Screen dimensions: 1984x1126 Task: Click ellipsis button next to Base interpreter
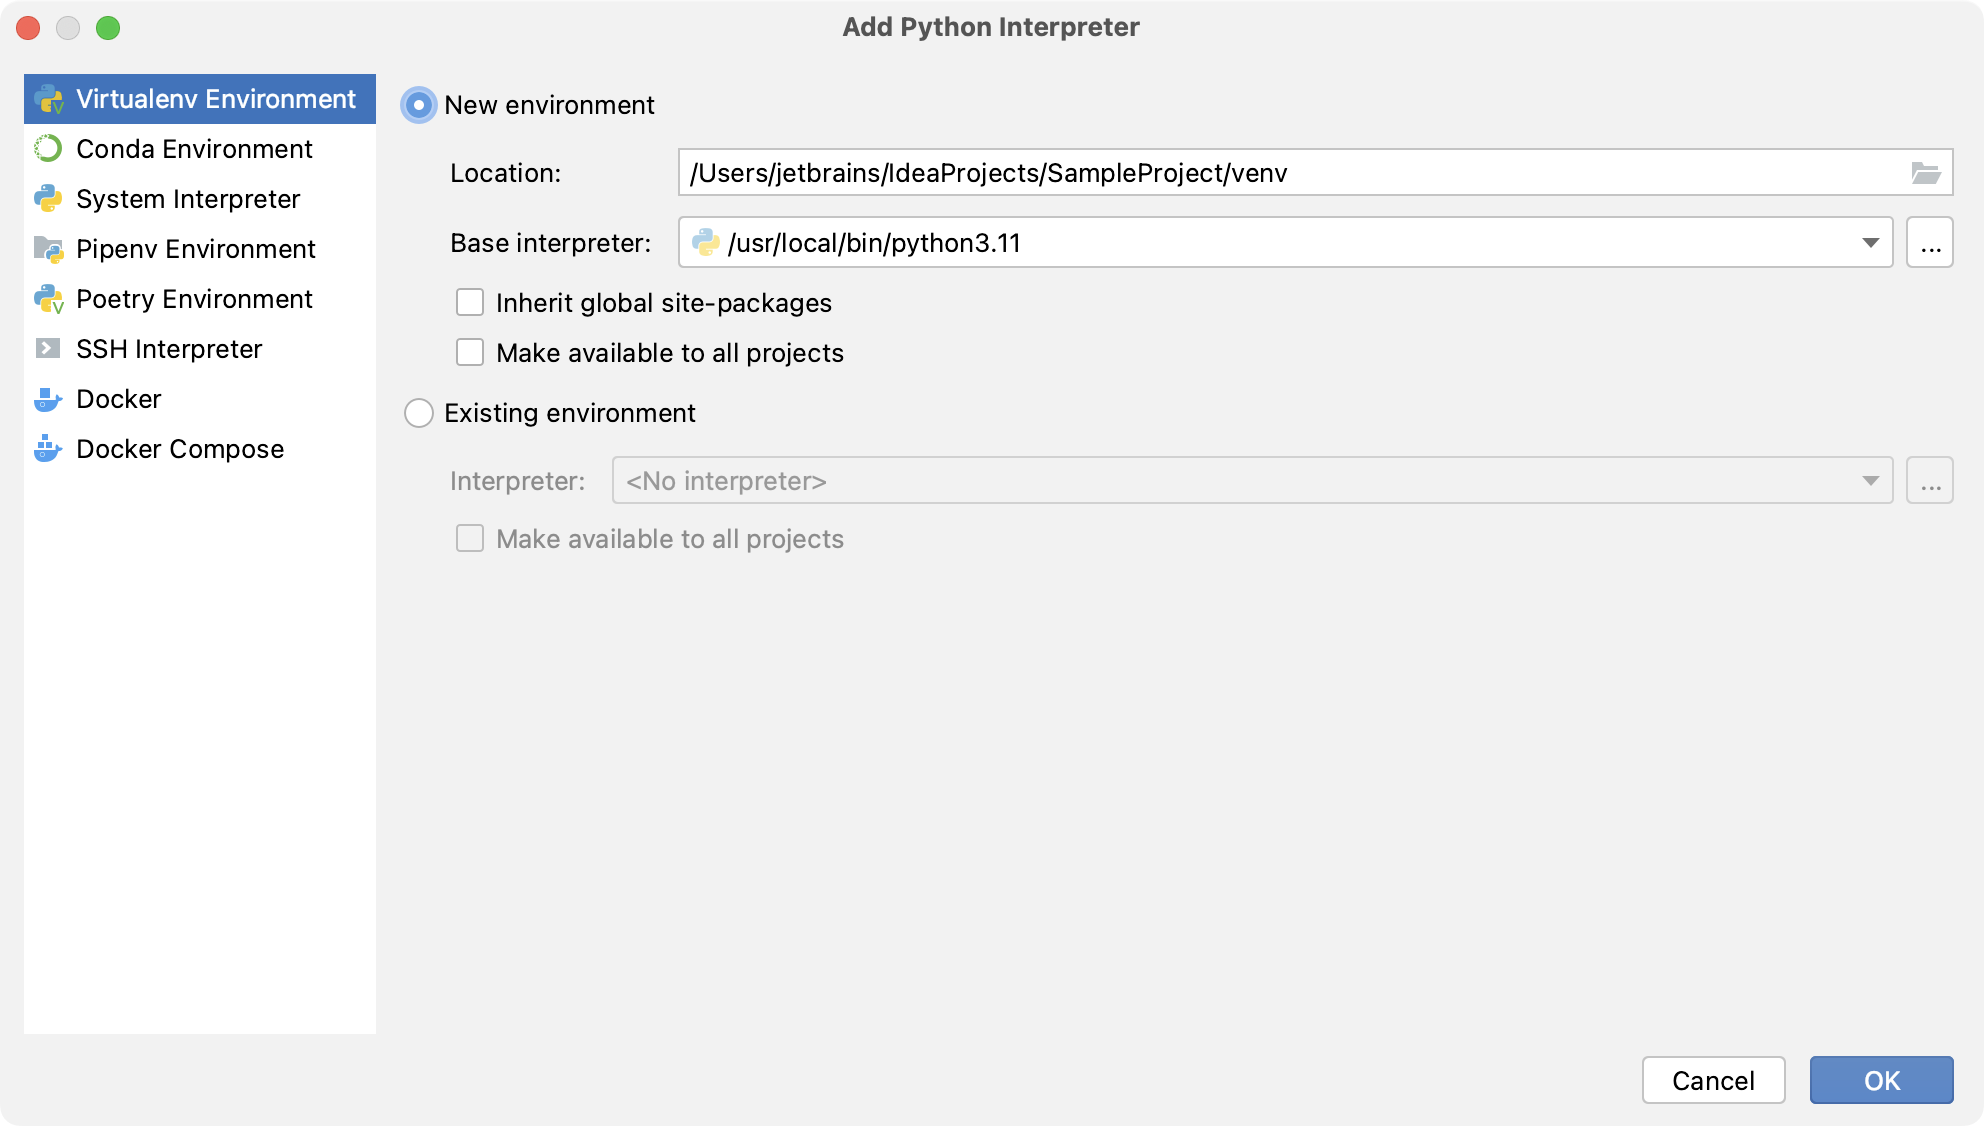tap(1931, 243)
